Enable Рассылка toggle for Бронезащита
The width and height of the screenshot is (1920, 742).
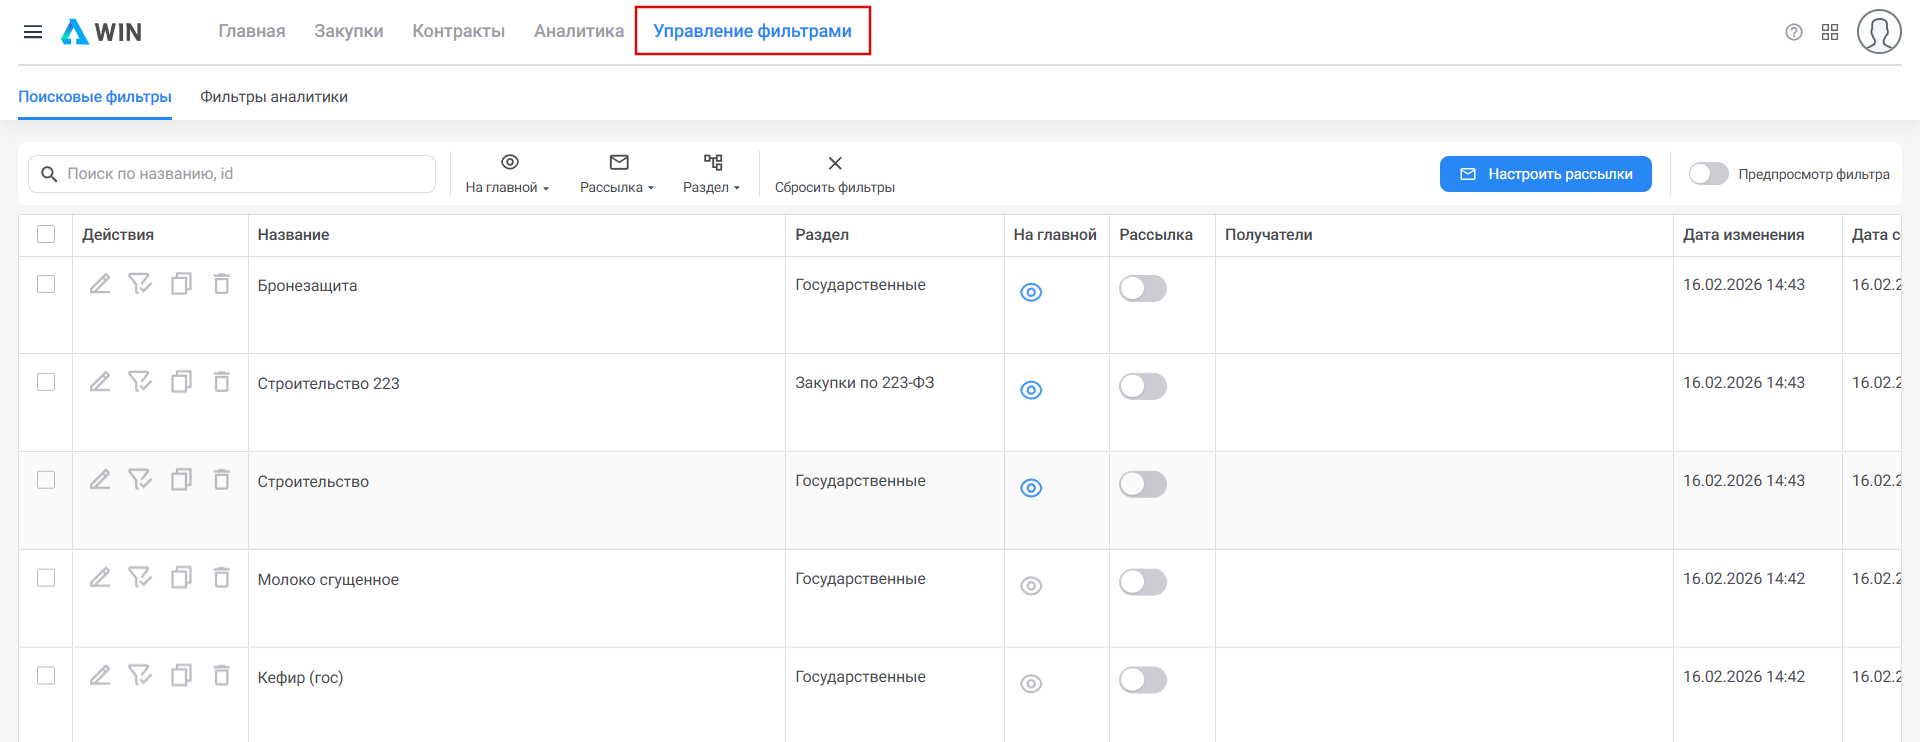(x=1142, y=289)
